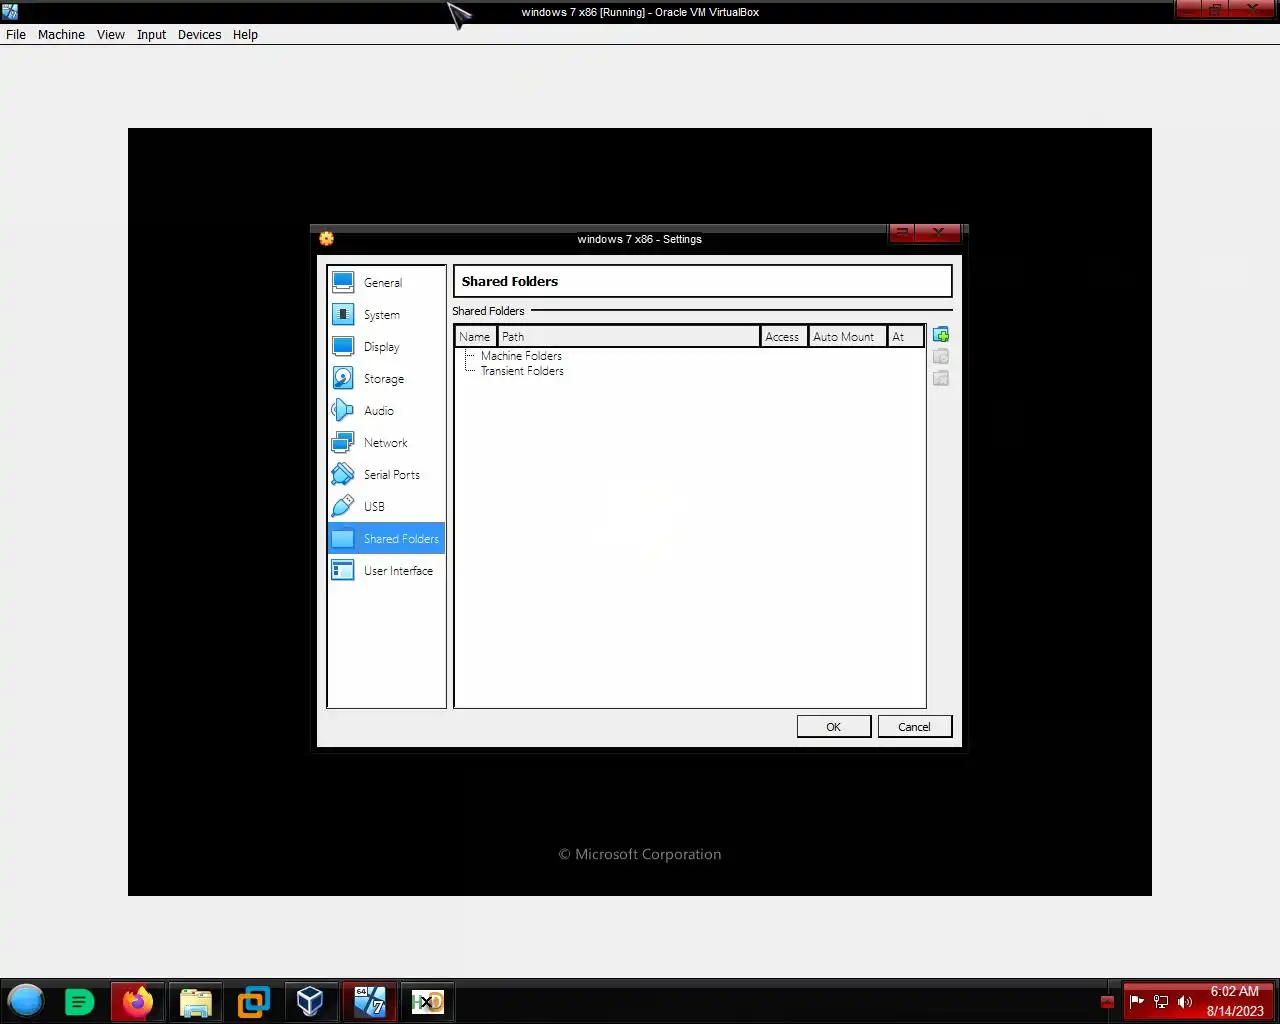1280x1024 pixels.
Task: Open the Input menu
Action: click(151, 34)
